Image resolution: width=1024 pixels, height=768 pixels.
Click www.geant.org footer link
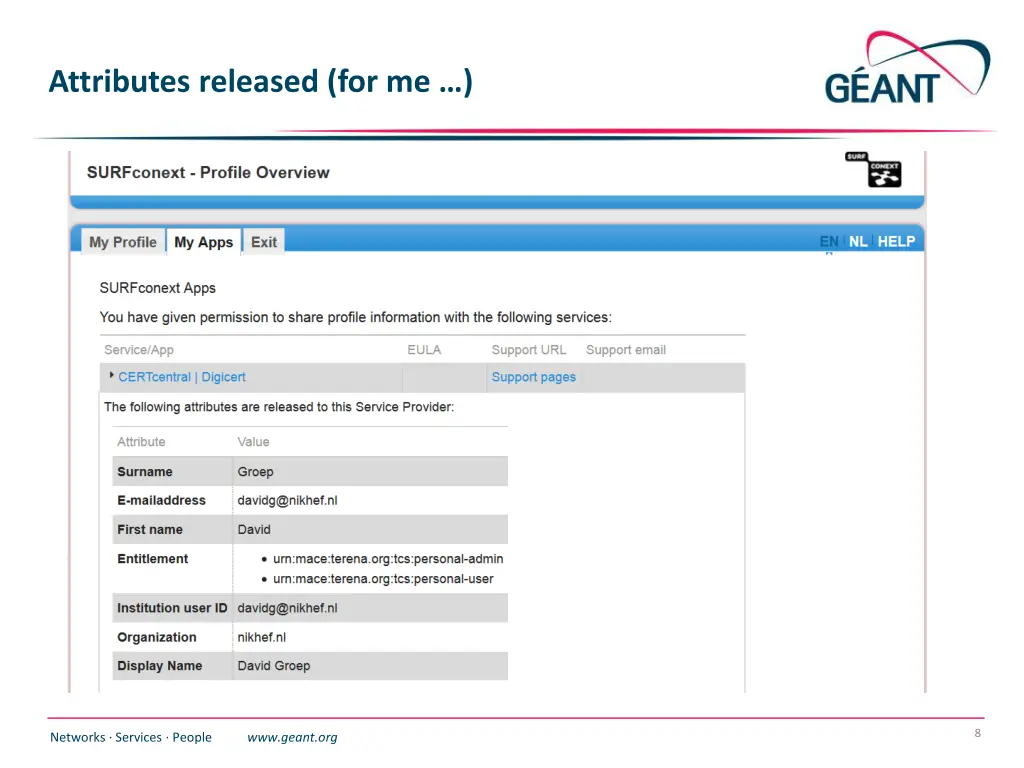coord(292,737)
